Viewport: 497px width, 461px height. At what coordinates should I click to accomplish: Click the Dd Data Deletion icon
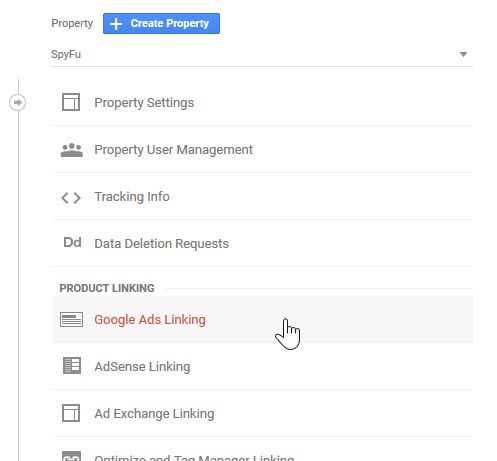(x=72, y=242)
